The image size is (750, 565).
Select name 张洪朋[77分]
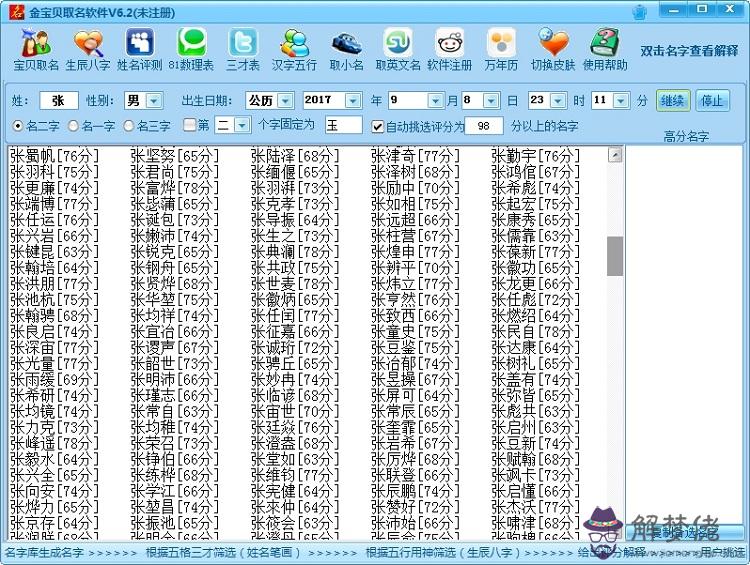[54, 284]
